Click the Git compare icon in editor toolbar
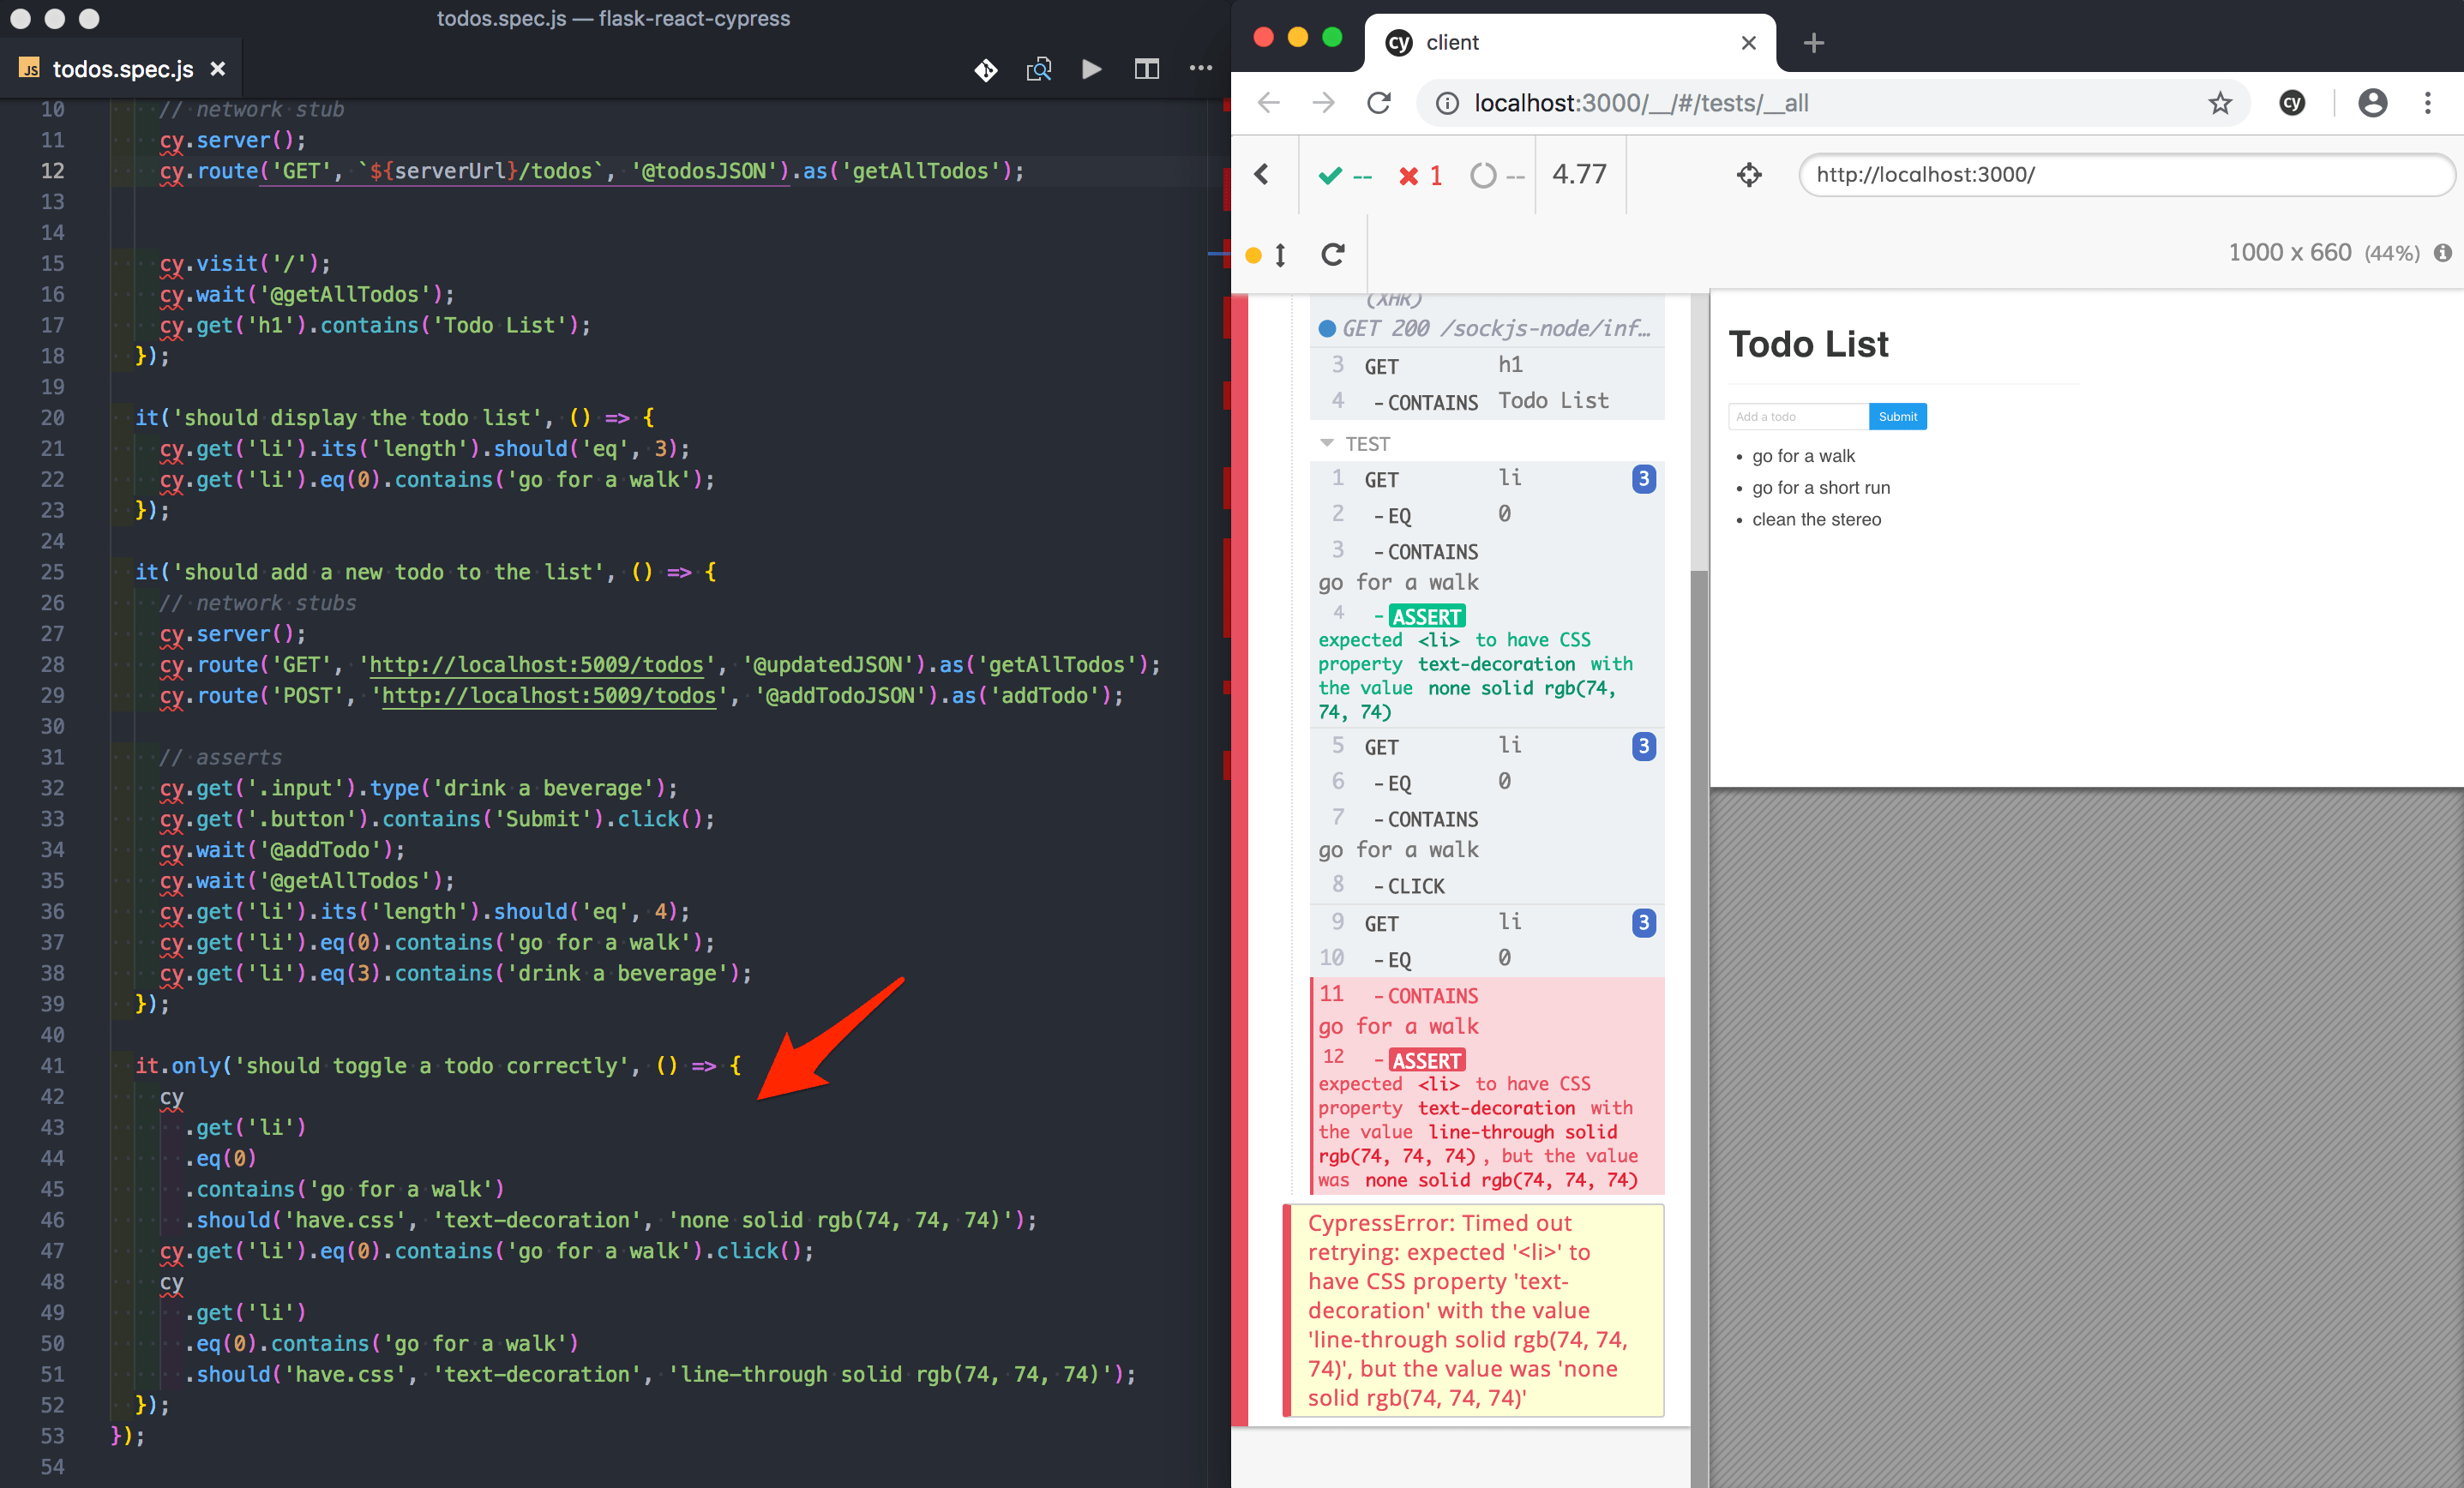 pos(986,69)
